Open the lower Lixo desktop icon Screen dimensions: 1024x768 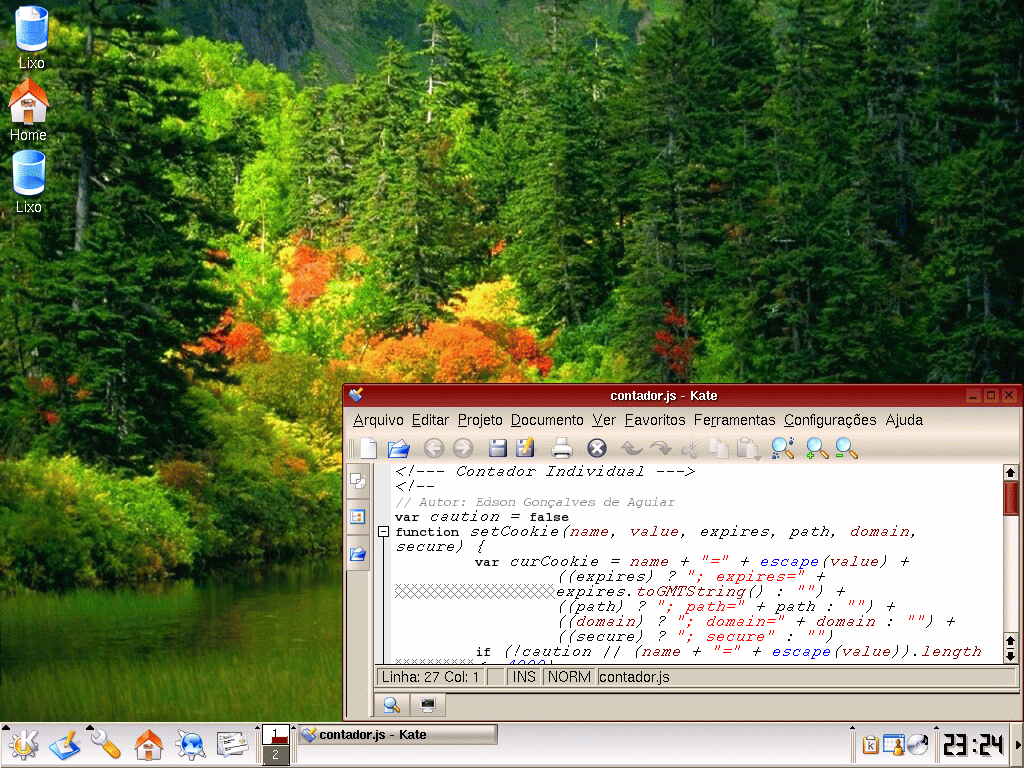click(x=28, y=182)
